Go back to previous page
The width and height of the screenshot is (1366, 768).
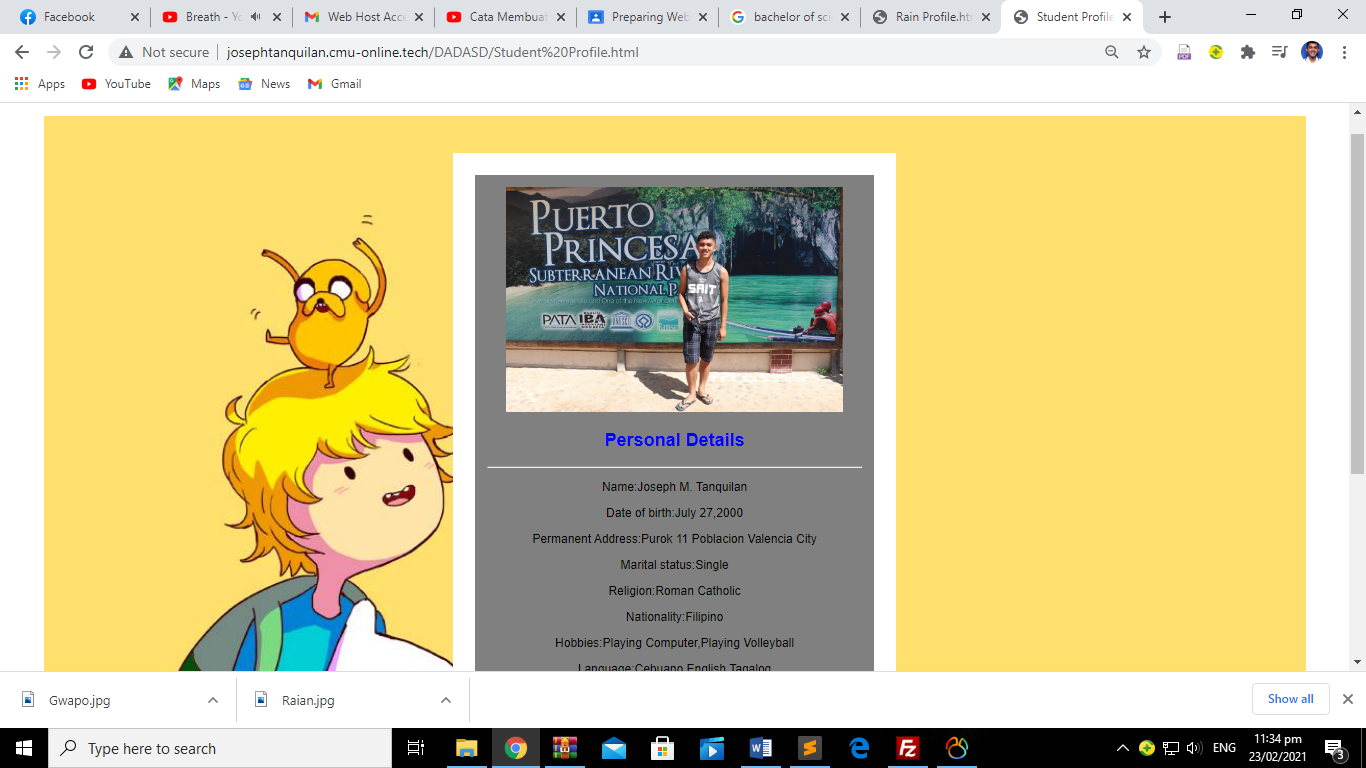[22, 52]
